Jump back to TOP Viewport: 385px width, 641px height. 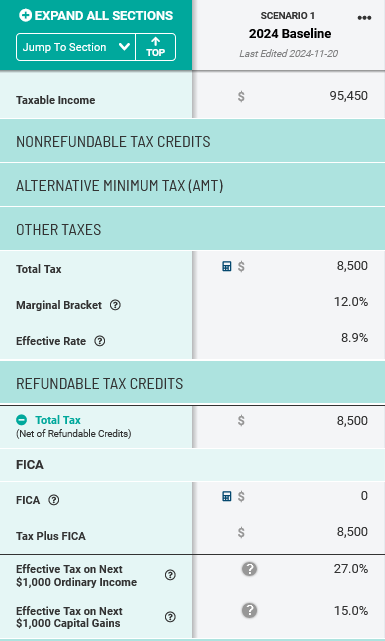(155, 47)
